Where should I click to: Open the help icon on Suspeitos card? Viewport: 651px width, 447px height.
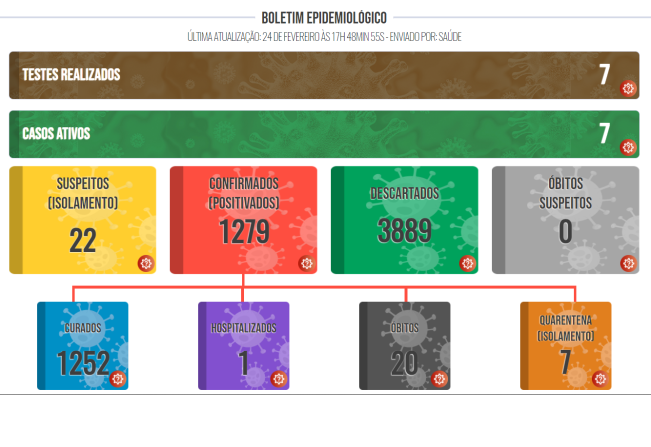145,263
